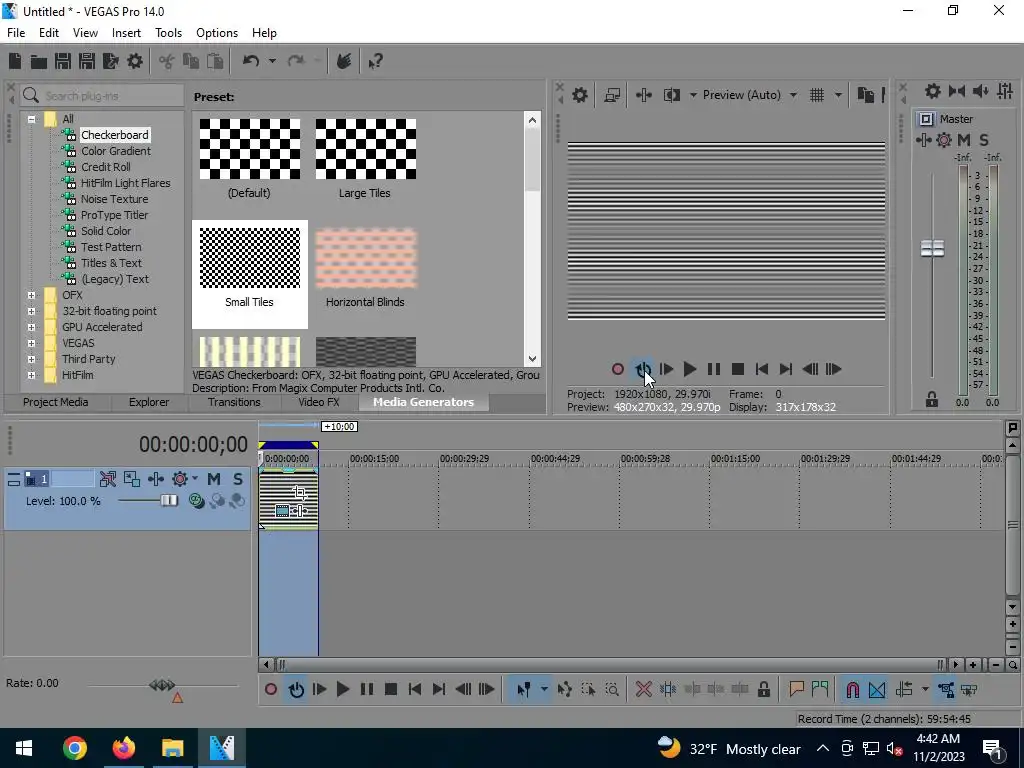
Task: Expand the GPU Accelerated folder
Action: [x=31, y=327]
